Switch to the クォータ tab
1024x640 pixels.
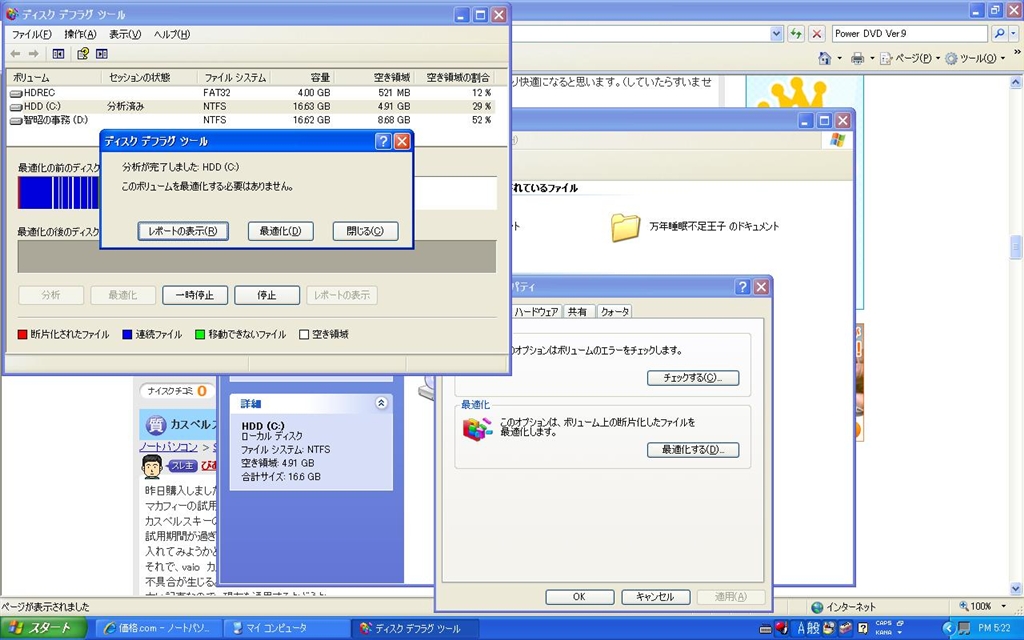[615, 312]
